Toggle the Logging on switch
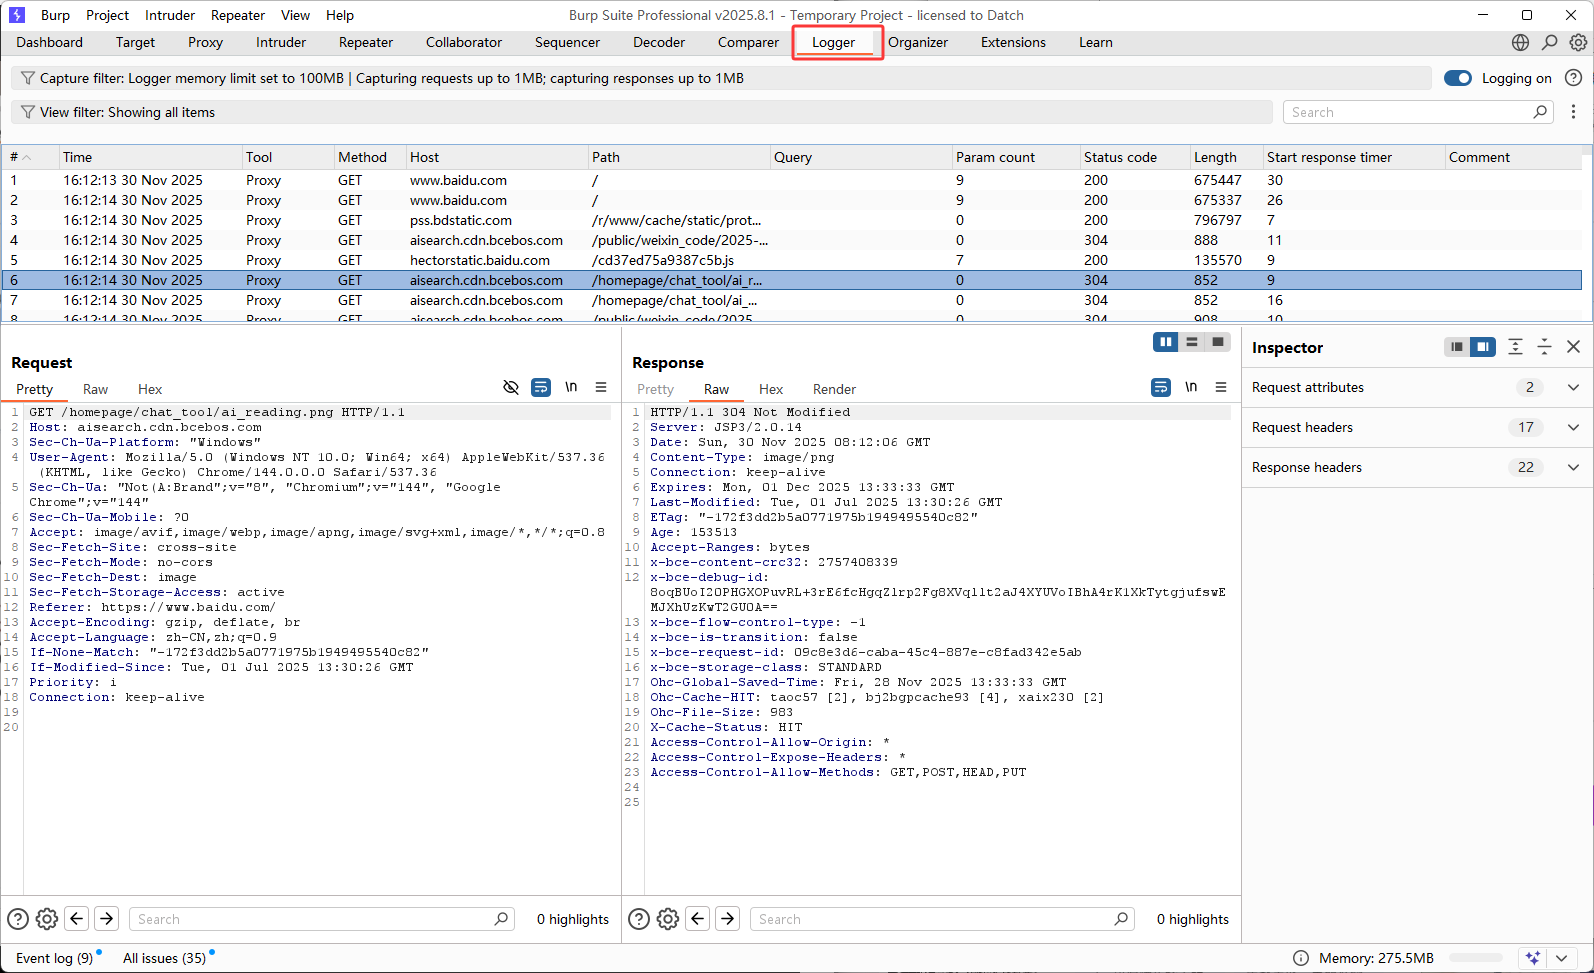The width and height of the screenshot is (1594, 973). [x=1458, y=78]
